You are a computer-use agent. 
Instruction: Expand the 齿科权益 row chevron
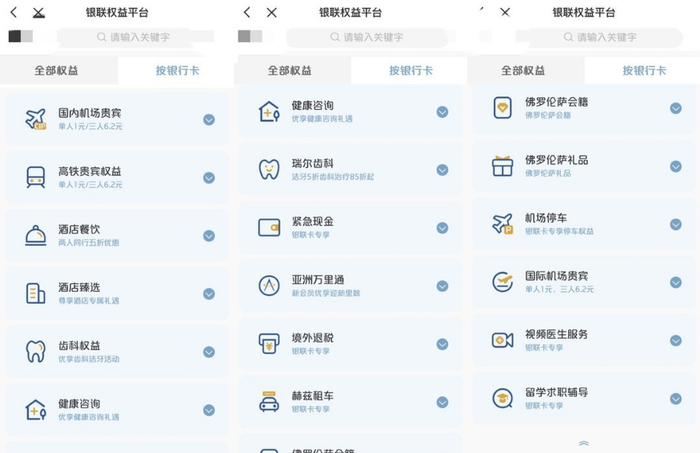[x=209, y=352]
